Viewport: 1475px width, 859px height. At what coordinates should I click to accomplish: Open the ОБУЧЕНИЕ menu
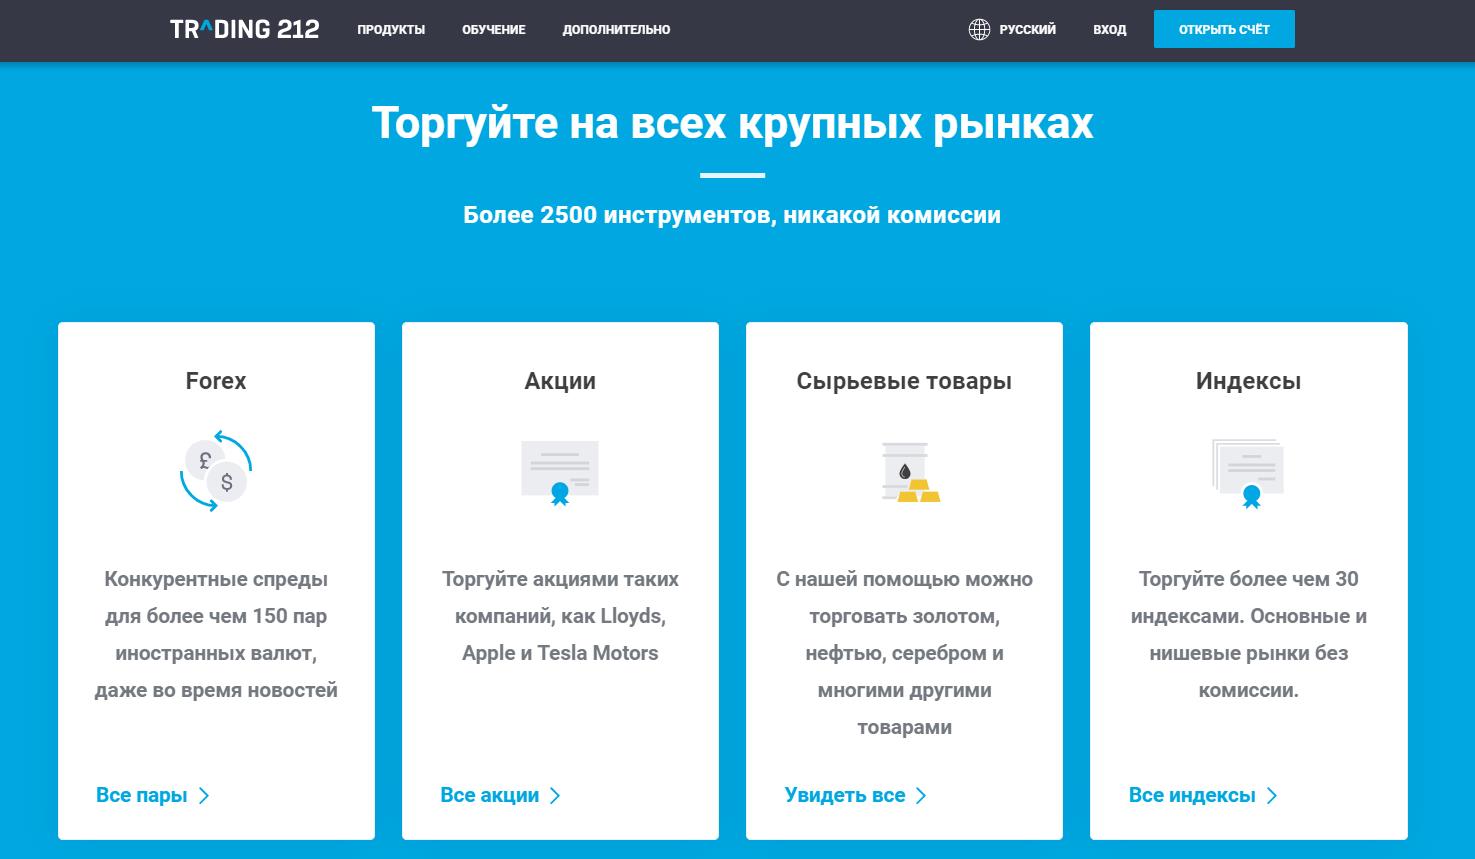coord(493,29)
